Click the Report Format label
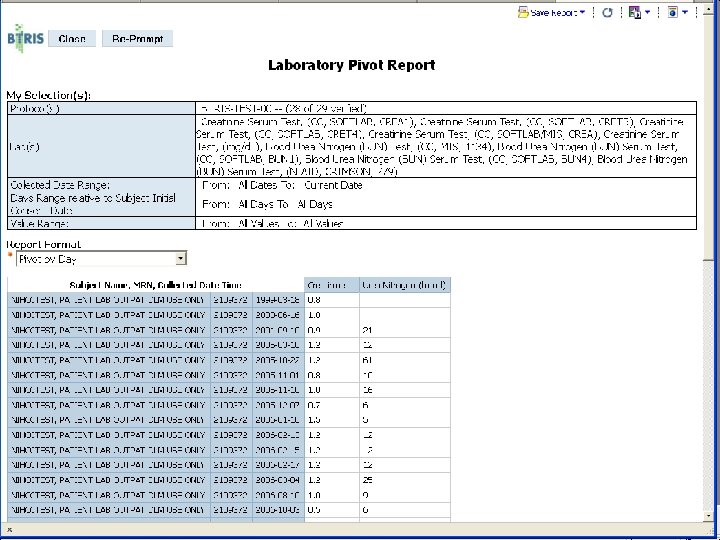The height and width of the screenshot is (540, 720). pyautogui.click(x=44, y=244)
